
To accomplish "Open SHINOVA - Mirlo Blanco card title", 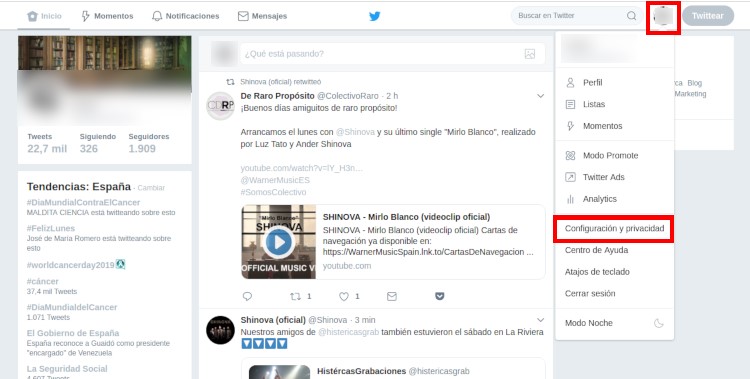I will 406,217.
